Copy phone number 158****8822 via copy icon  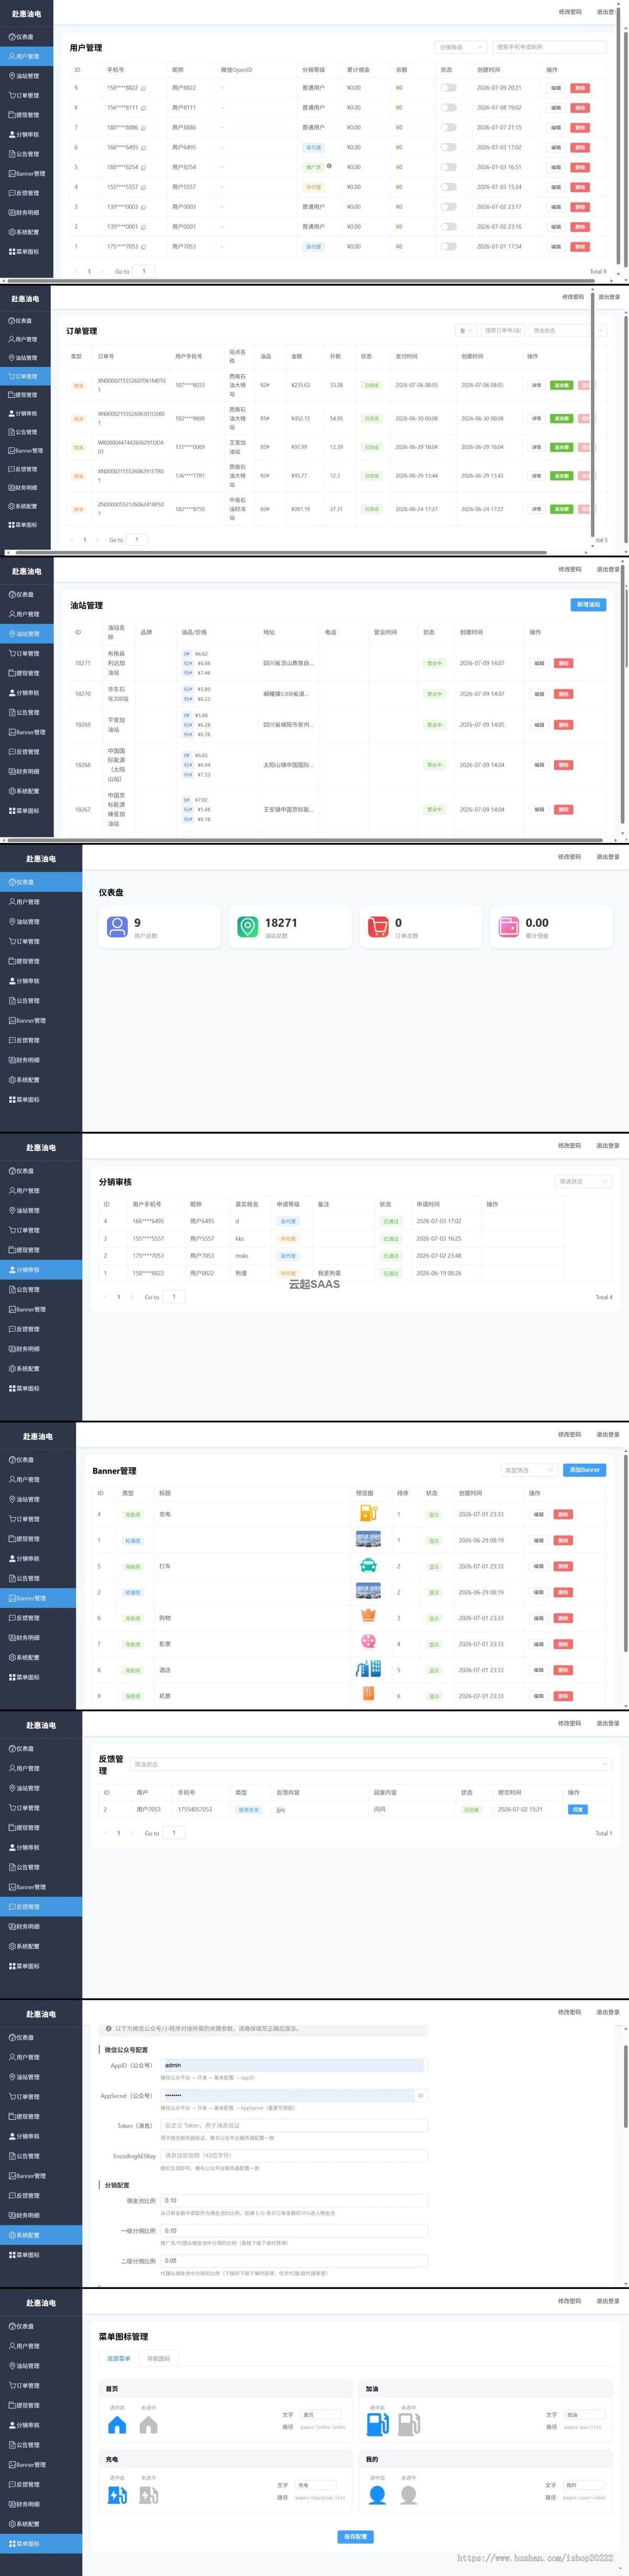[144, 88]
